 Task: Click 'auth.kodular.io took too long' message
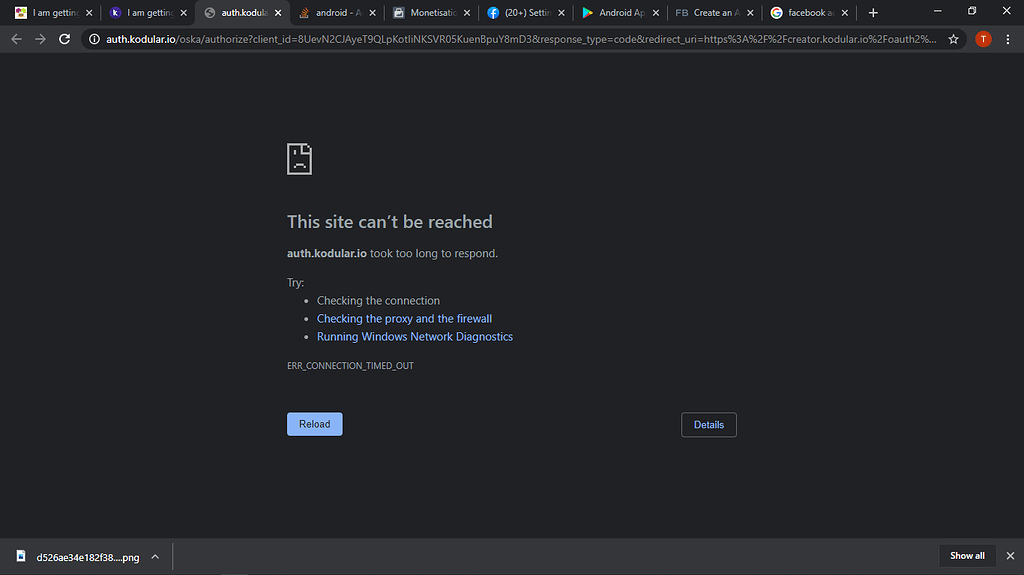click(392, 254)
